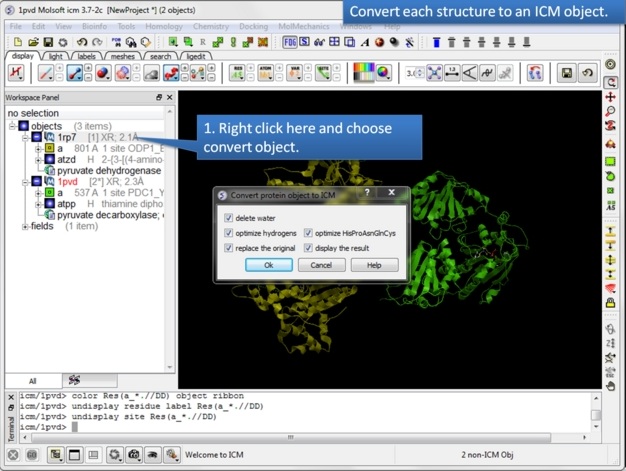Open the color palette swatch in display toolbar
This screenshot has width=626, height=471.
364,73
